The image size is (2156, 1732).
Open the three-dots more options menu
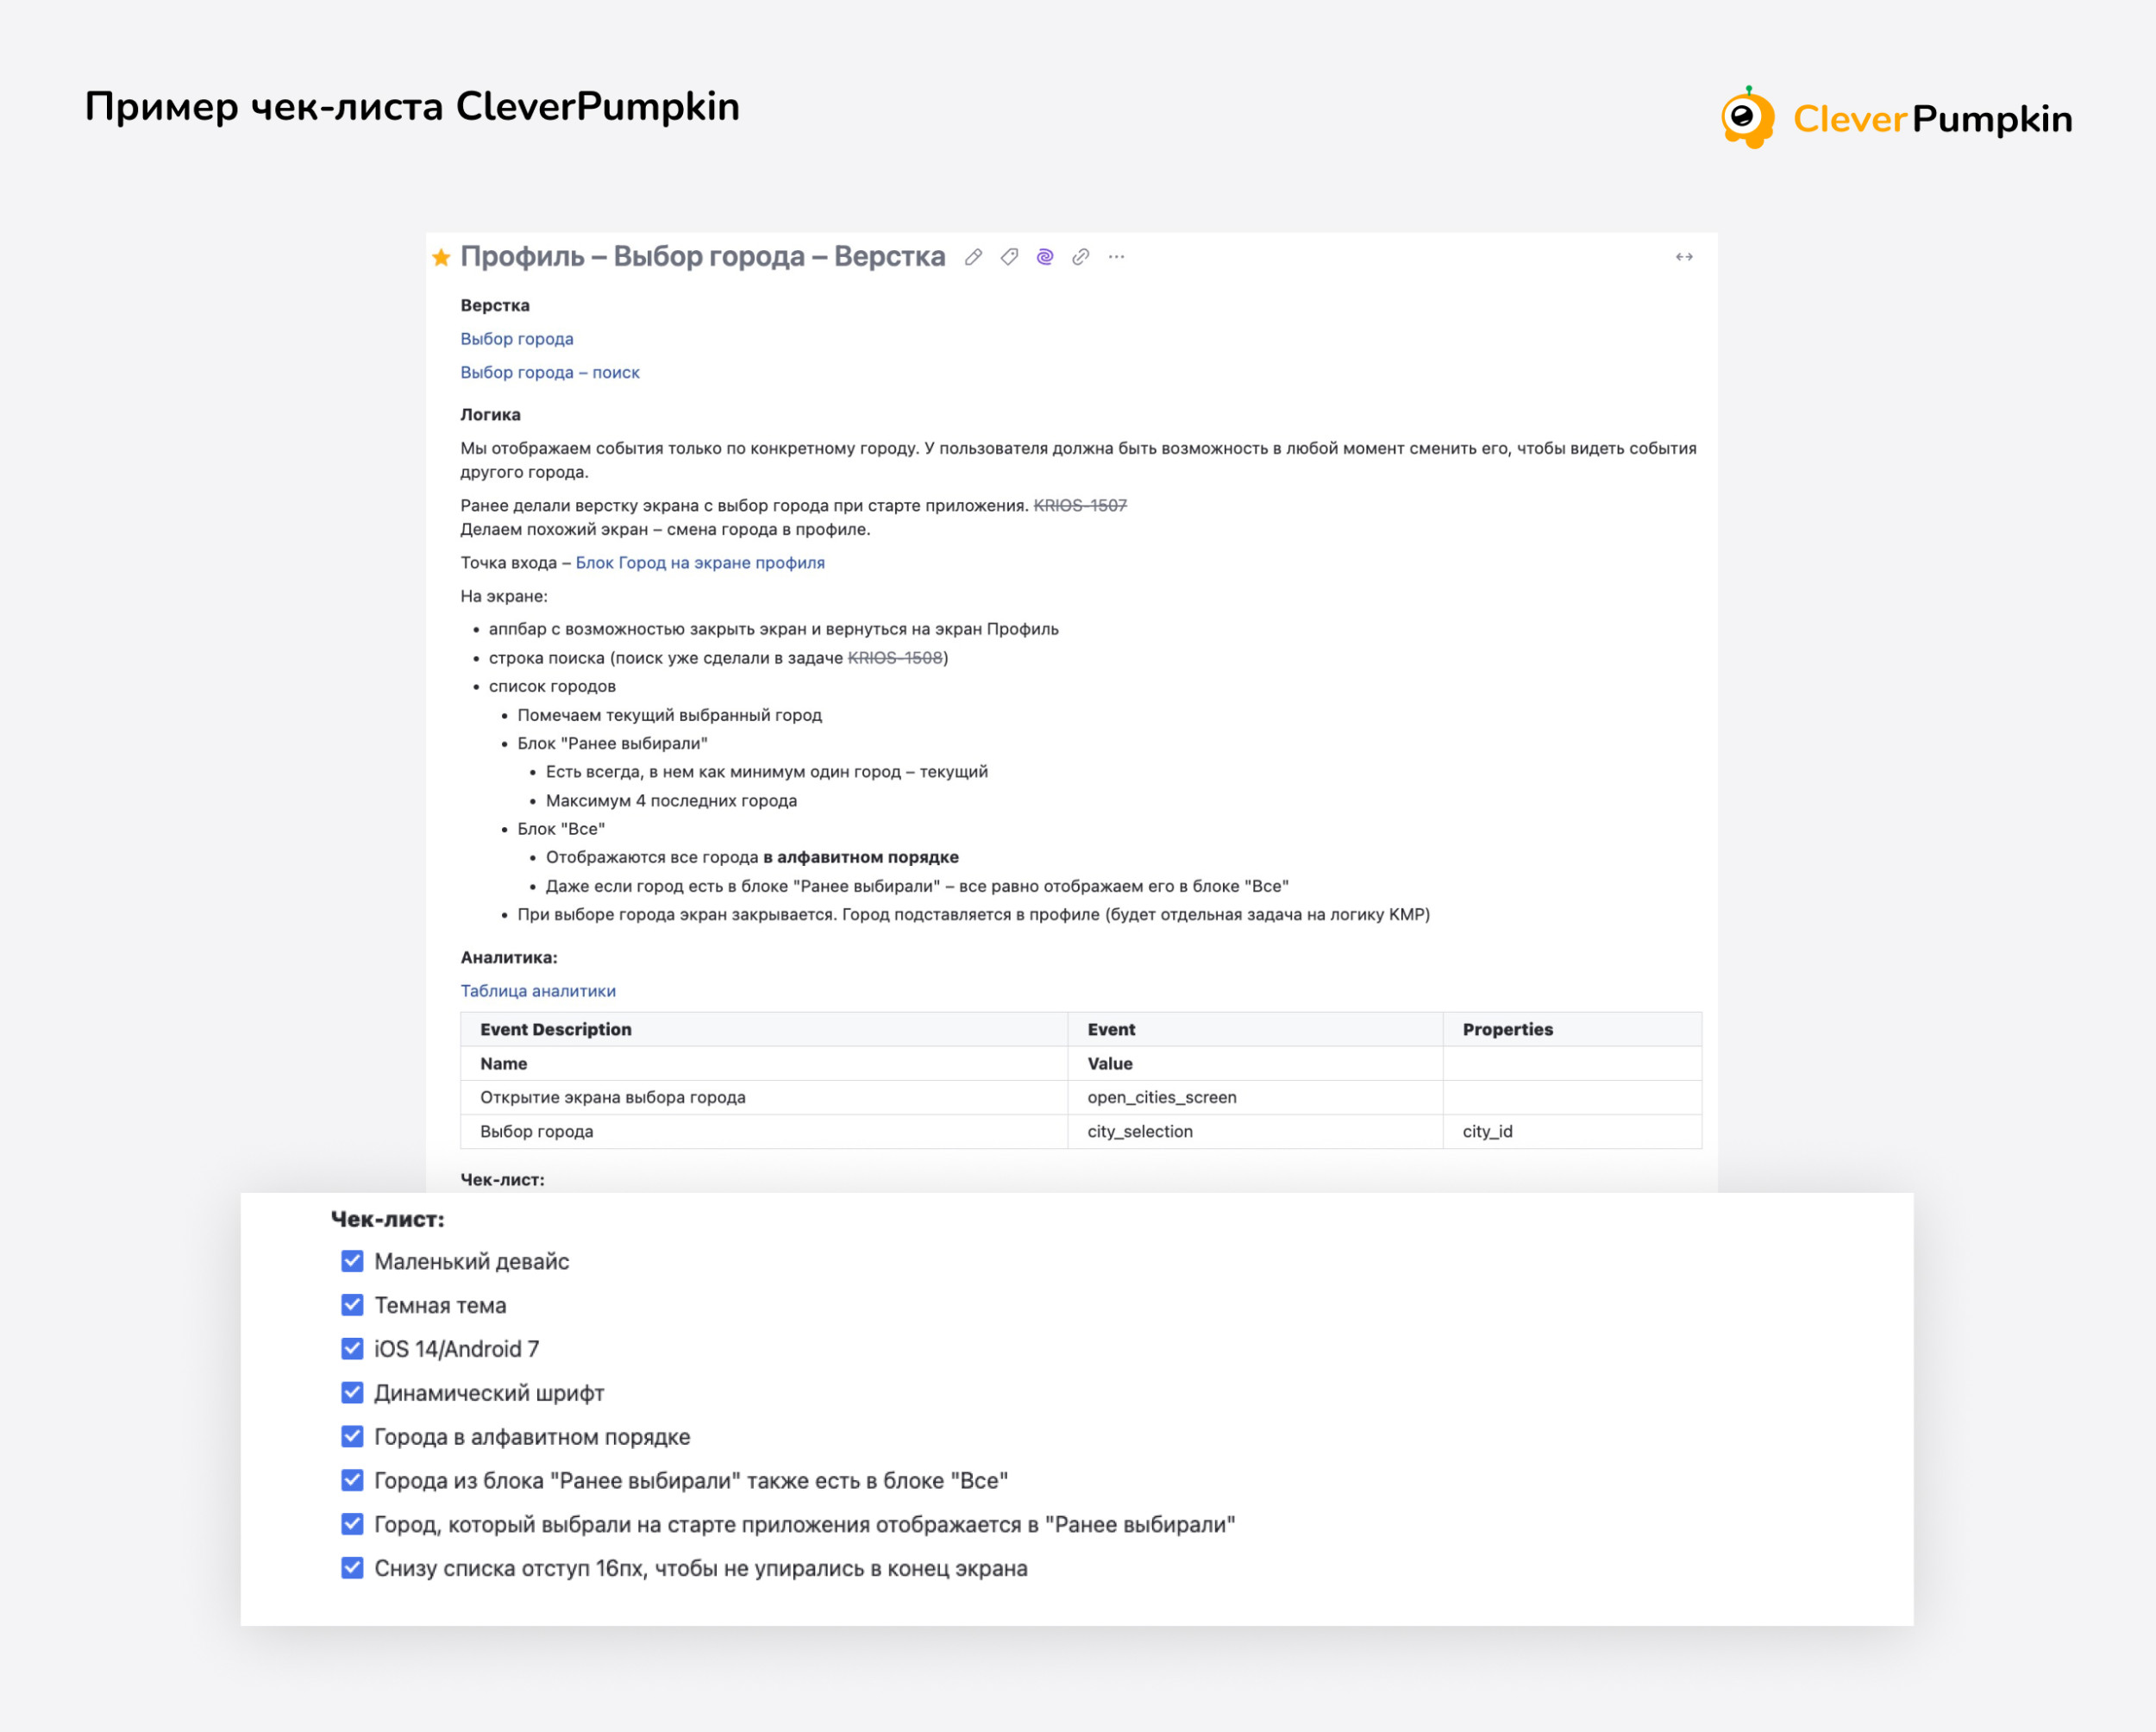coord(1117,257)
